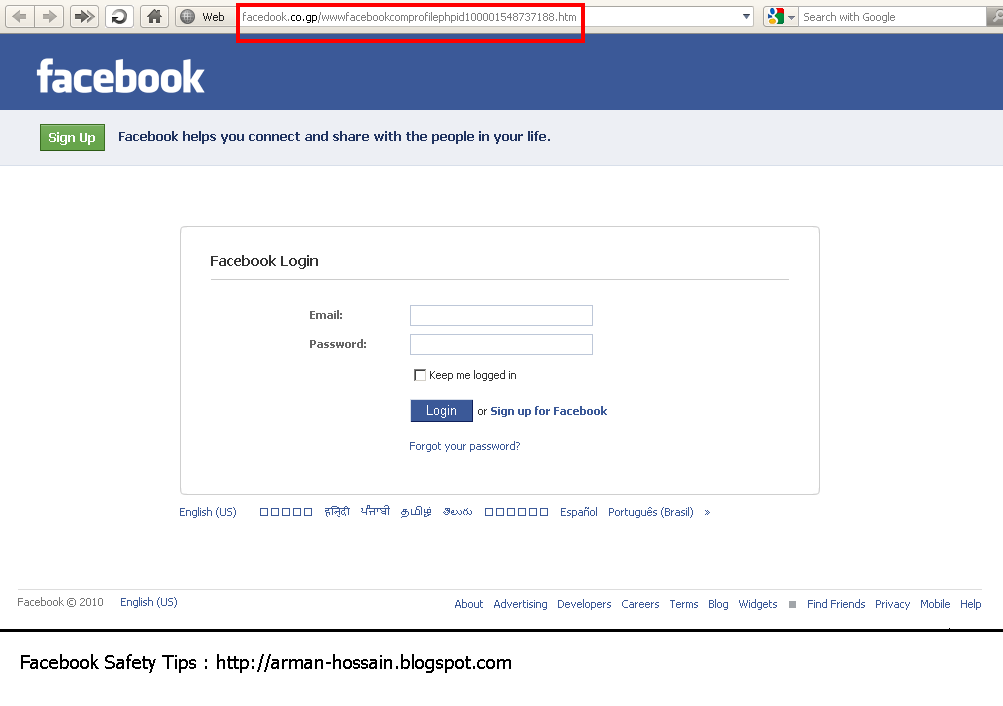Click the fast forward double-arrow button

point(84,17)
